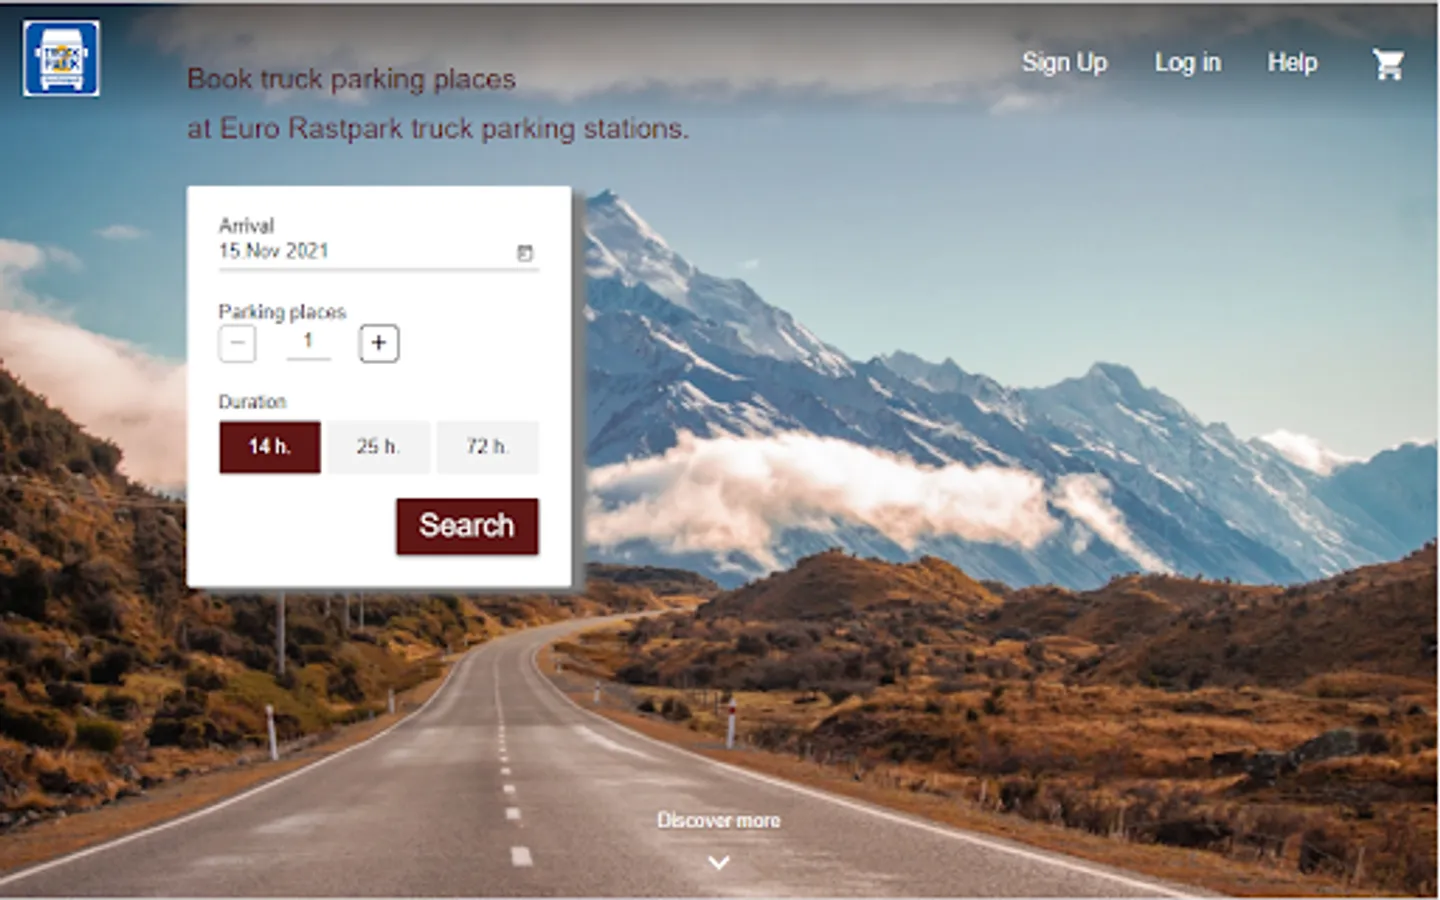Click the Discover more down chevron
Image resolution: width=1440 pixels, height=900 pixels.
(x=719, y=862)
